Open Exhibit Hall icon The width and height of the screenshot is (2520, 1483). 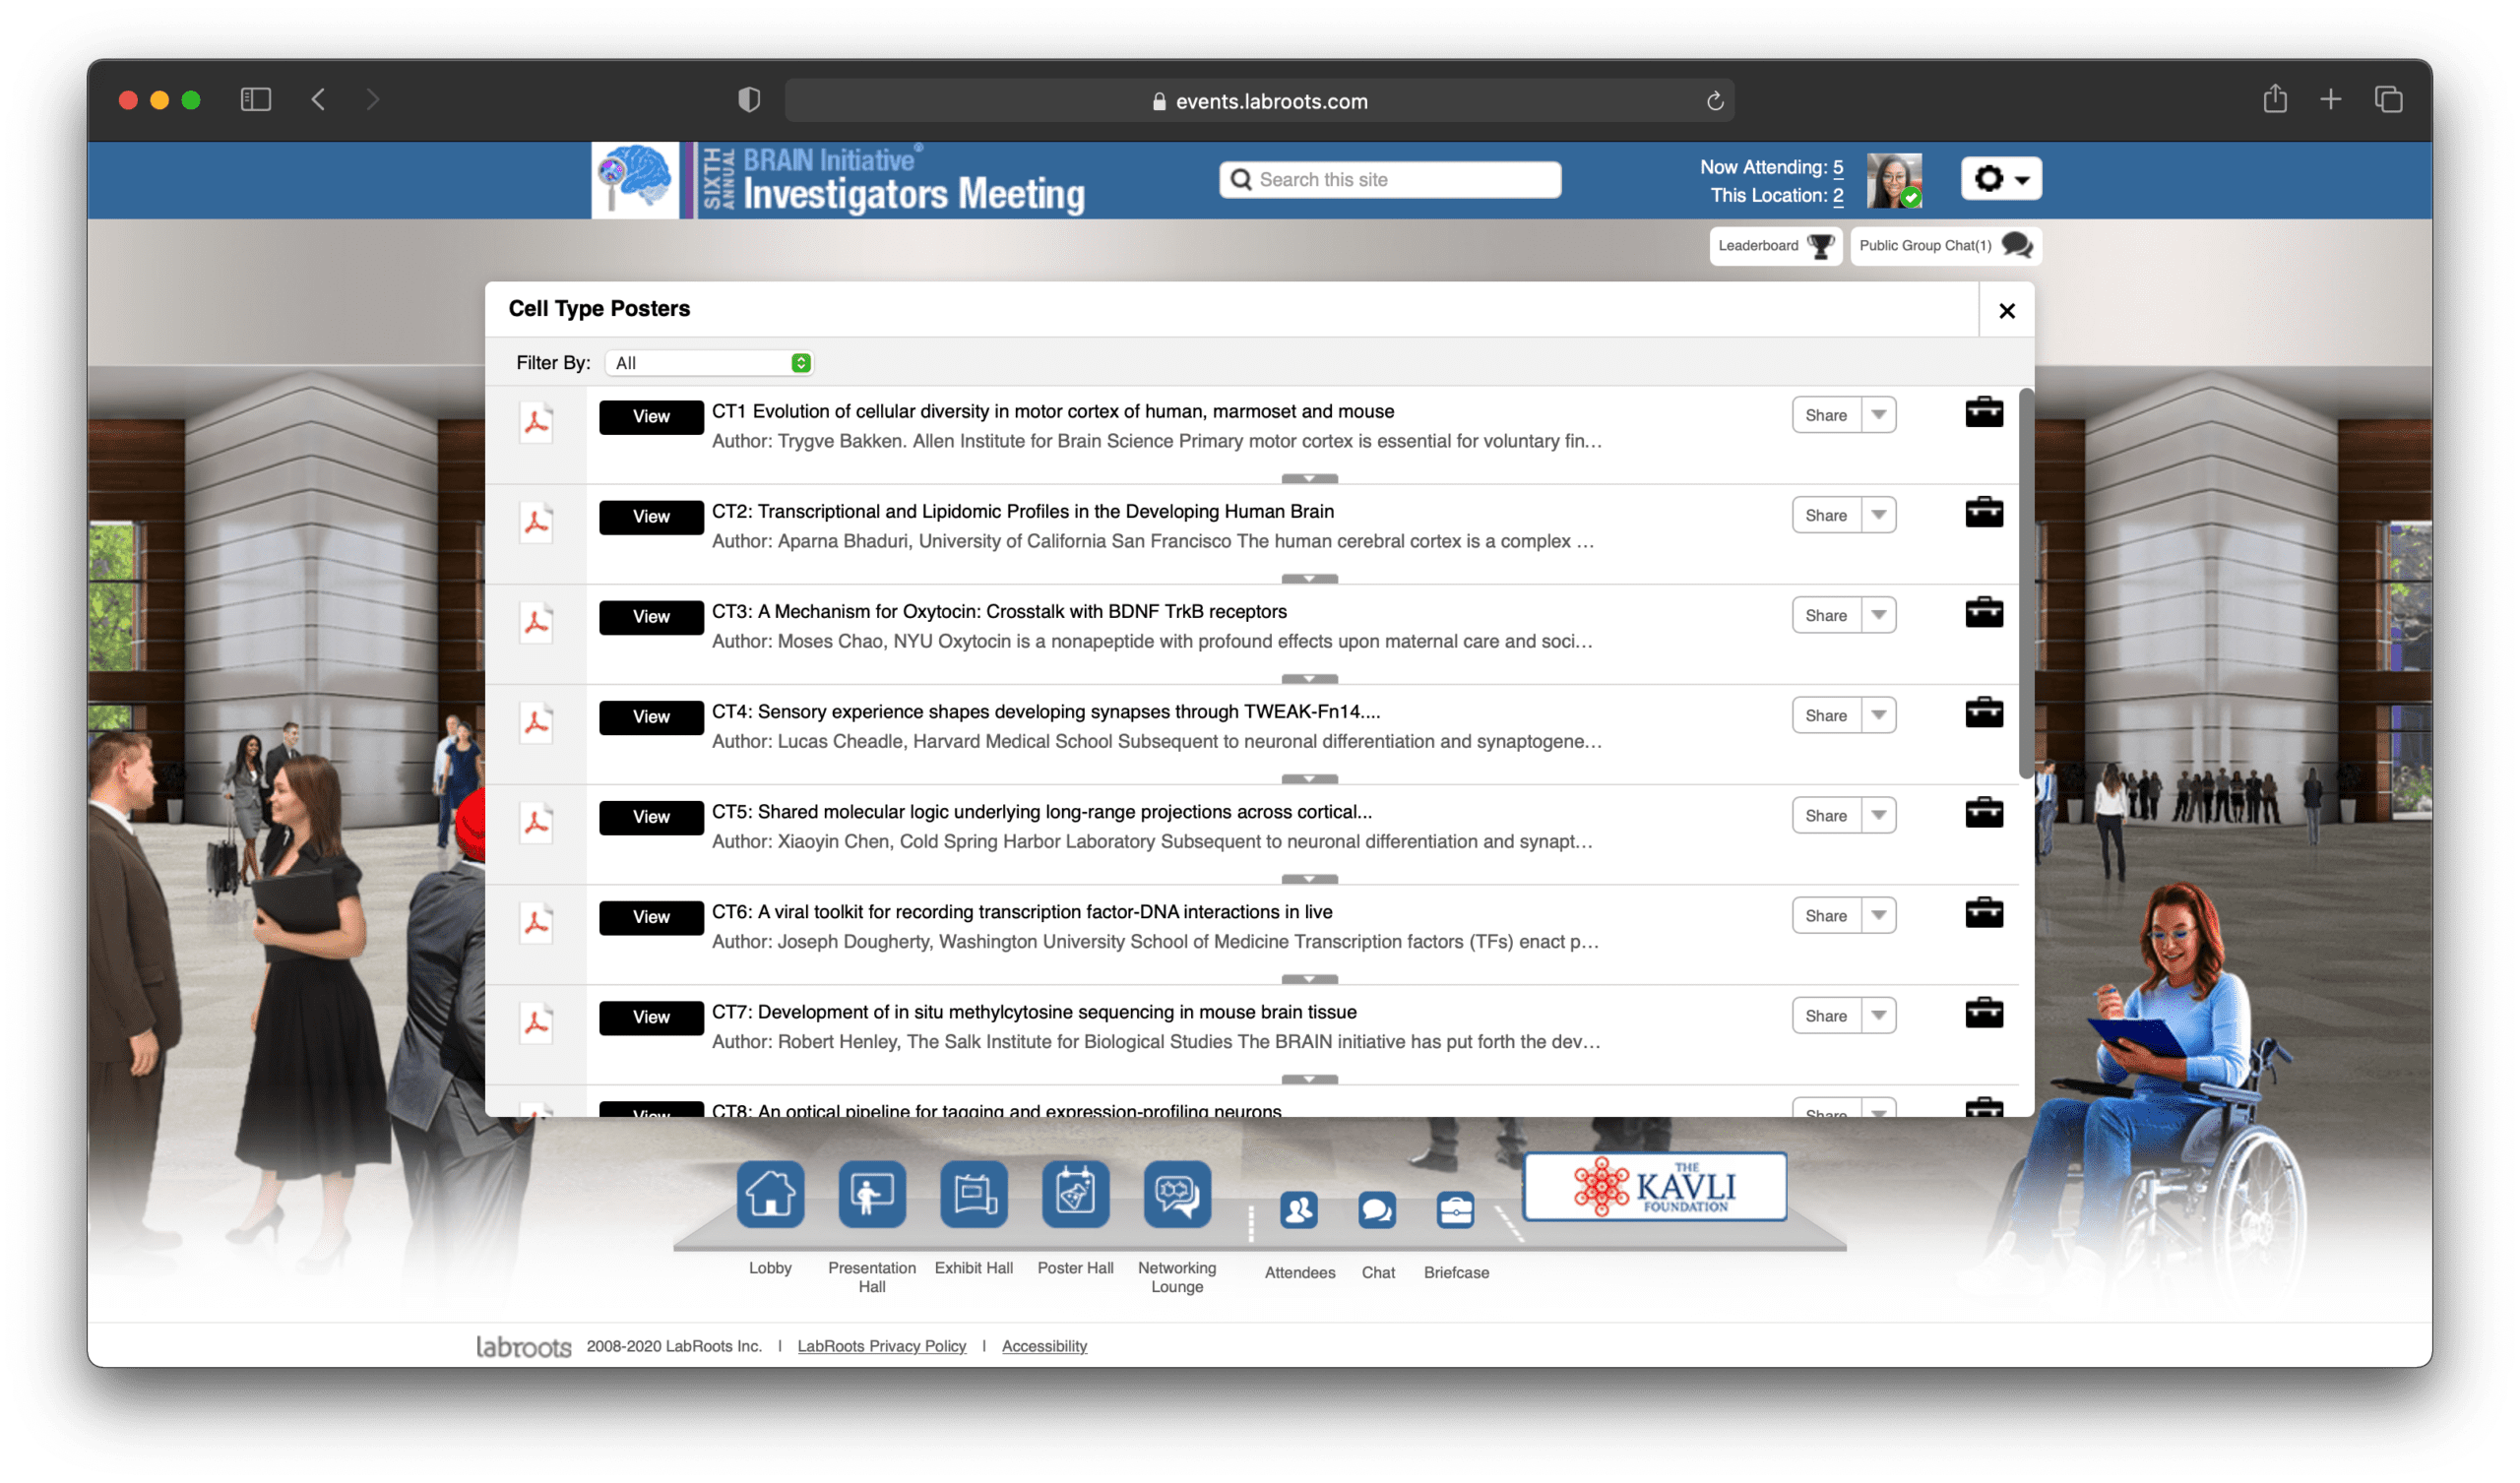[974, 1194]
